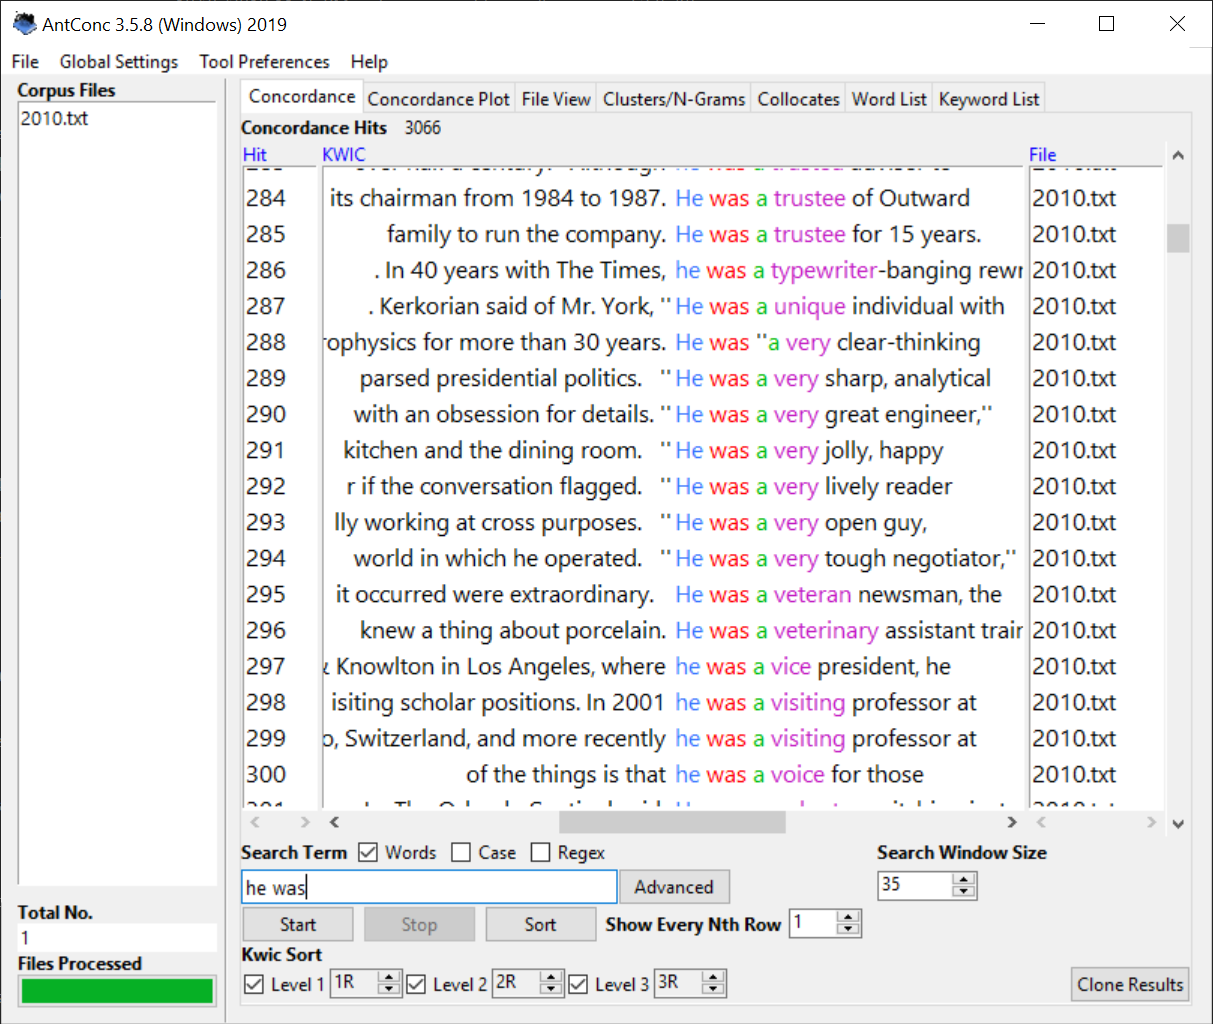Open the Clusters/N-Grams tab
This screenshot has height=1024, width=1213.
[674, 99]
